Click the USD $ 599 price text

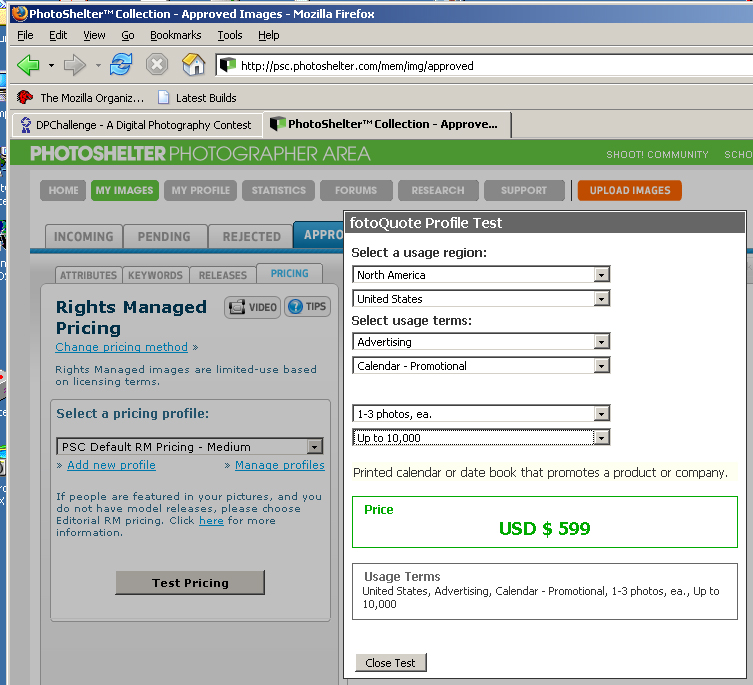(x=545, y=528)
